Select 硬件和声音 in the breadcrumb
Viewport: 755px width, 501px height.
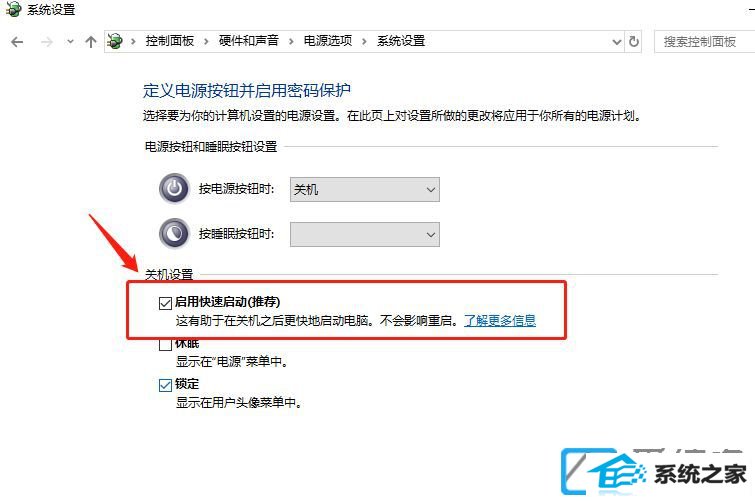point(248,41)
